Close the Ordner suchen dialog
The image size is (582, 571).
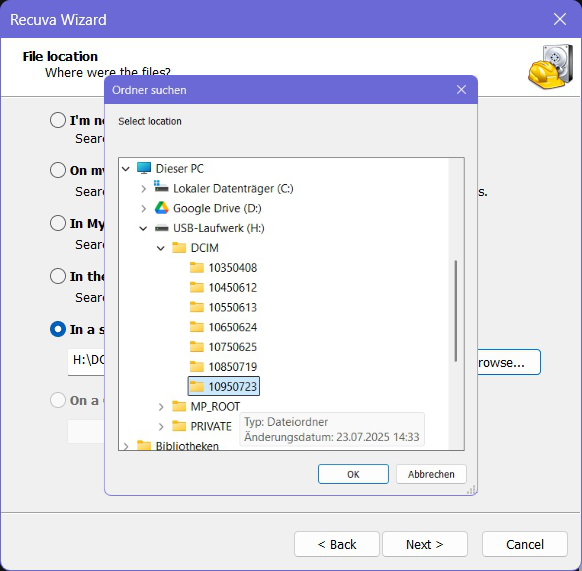(x=461, y=89)
